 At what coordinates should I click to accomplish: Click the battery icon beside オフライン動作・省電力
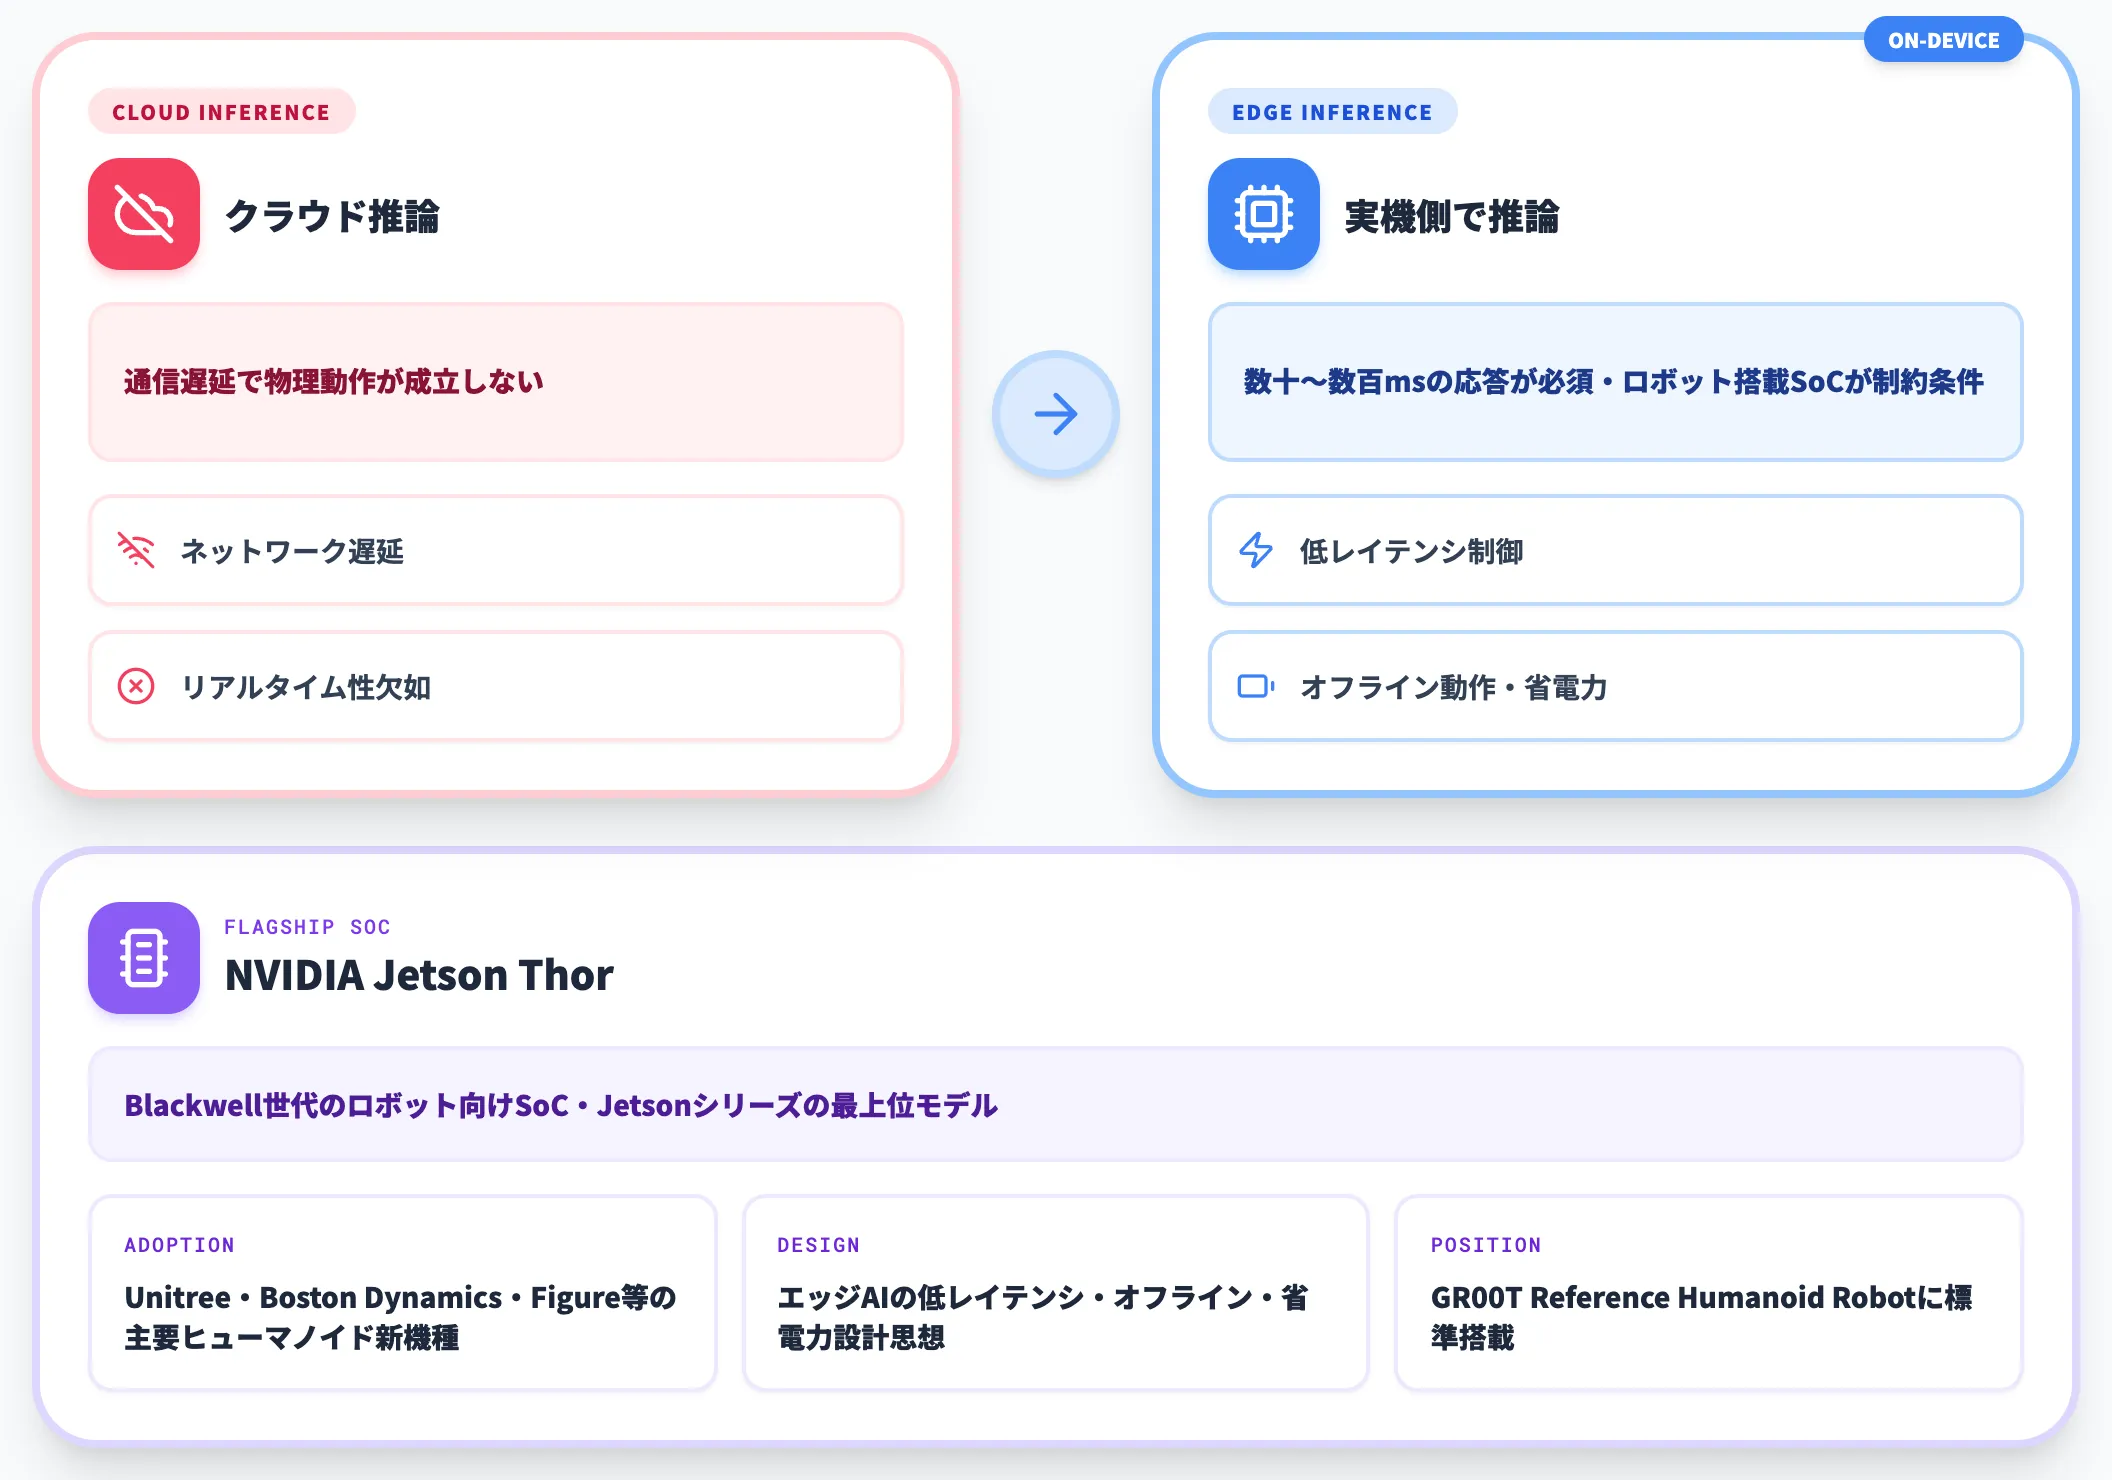tap(1256, 687)
